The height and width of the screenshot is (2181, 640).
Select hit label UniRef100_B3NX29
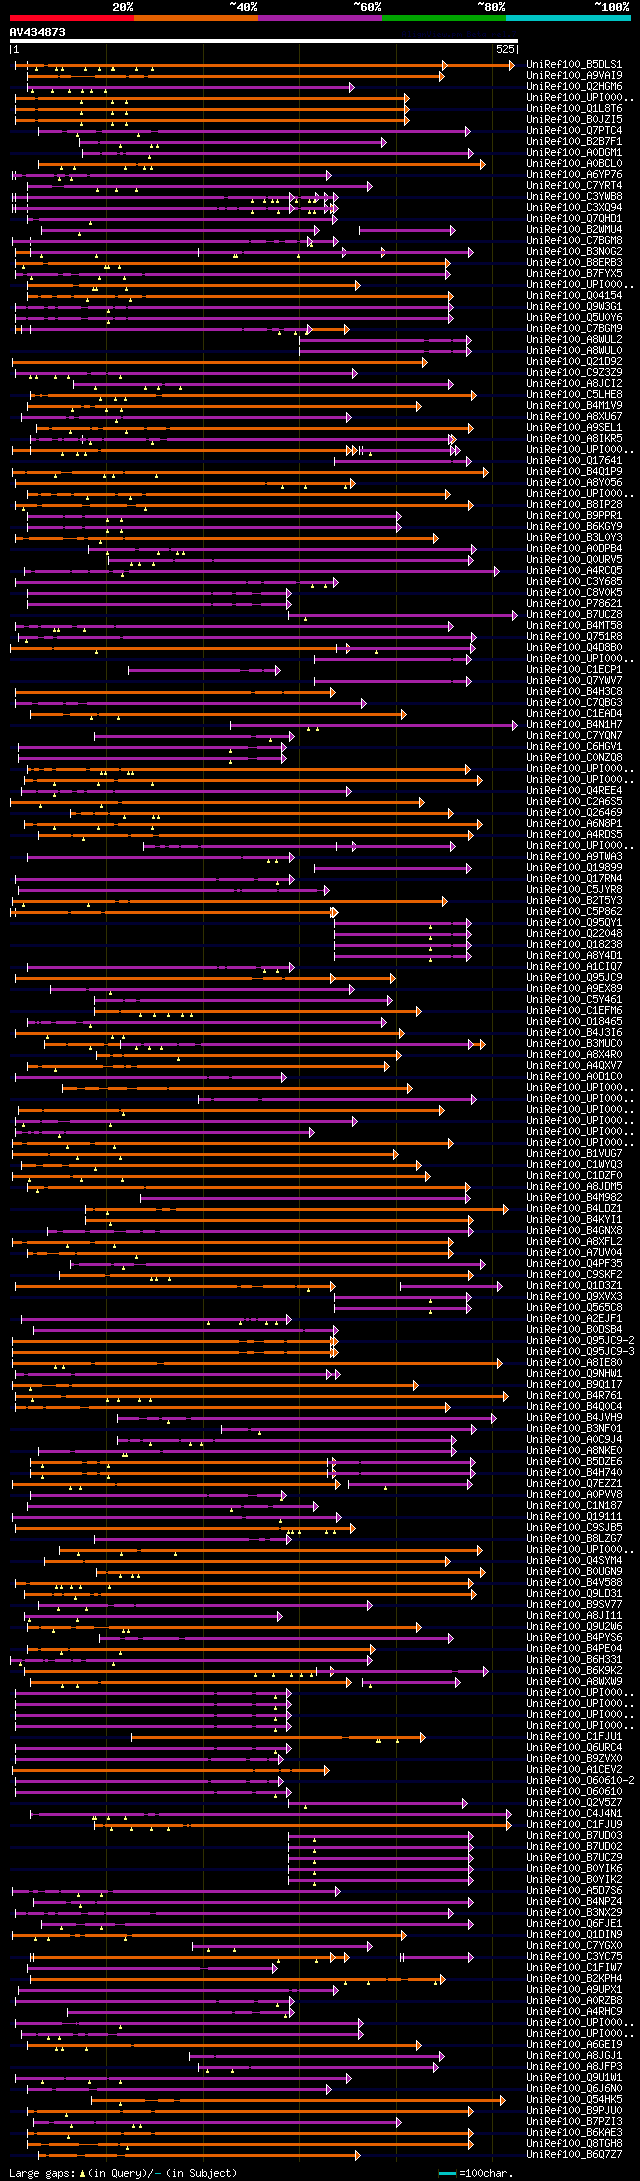574,1913
